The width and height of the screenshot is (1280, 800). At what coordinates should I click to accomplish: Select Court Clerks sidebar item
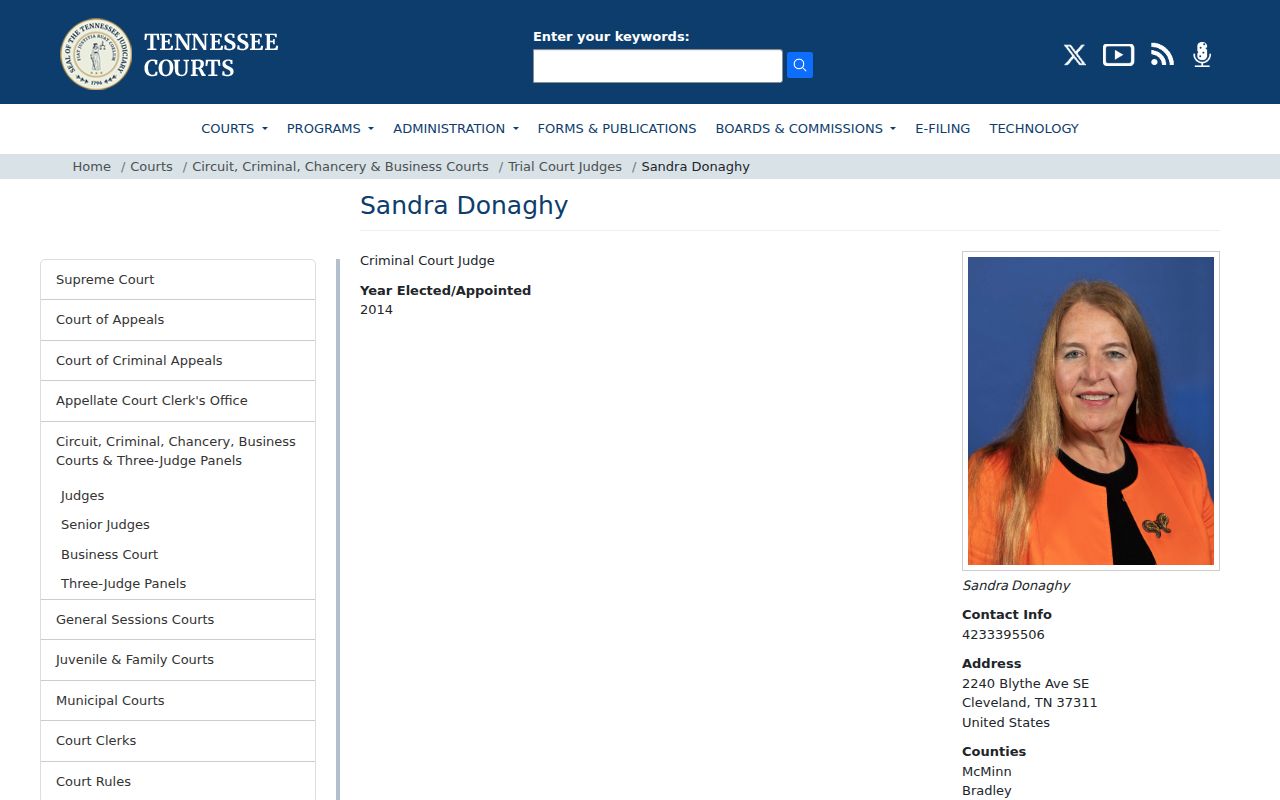click(178, 741)
